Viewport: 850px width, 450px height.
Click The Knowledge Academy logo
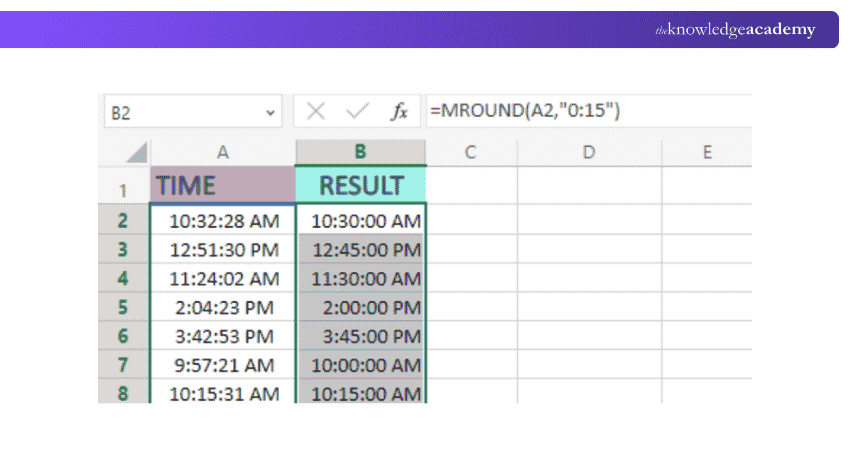735,29
